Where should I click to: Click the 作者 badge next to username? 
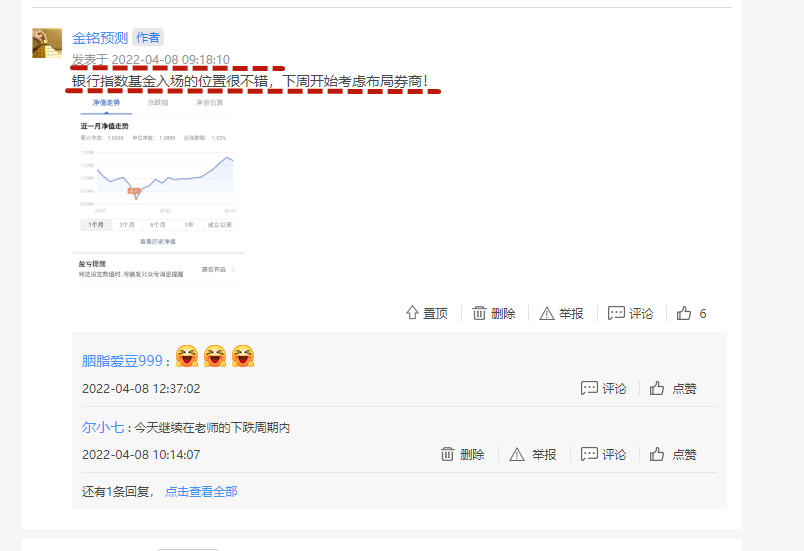point(148,37)
